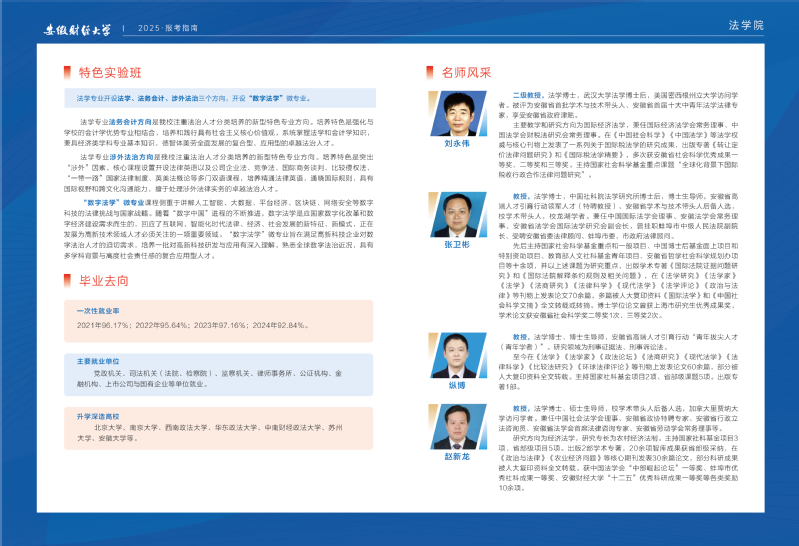
Task: Click the 2025·报考指南 header text
Action: pyautogui.click(x=168, y=28)
